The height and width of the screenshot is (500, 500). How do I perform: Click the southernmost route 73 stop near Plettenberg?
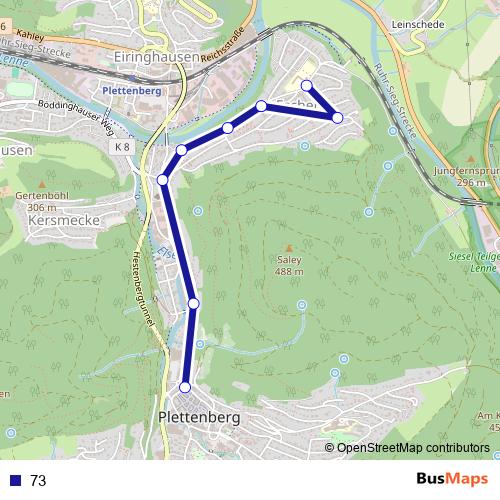(x=185, y=387)
